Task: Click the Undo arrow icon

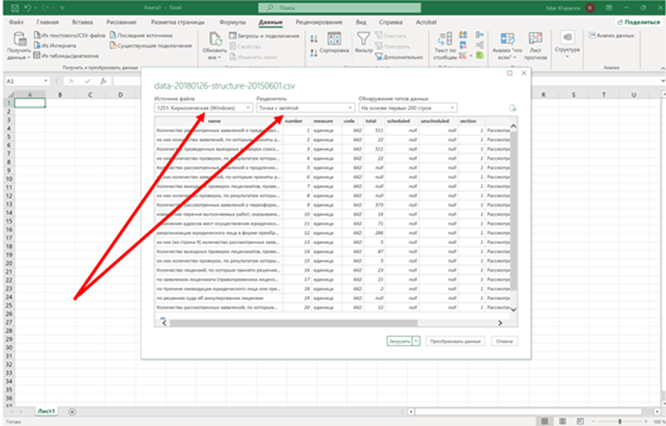Action: pyautogui.click(x=28, y=8)
